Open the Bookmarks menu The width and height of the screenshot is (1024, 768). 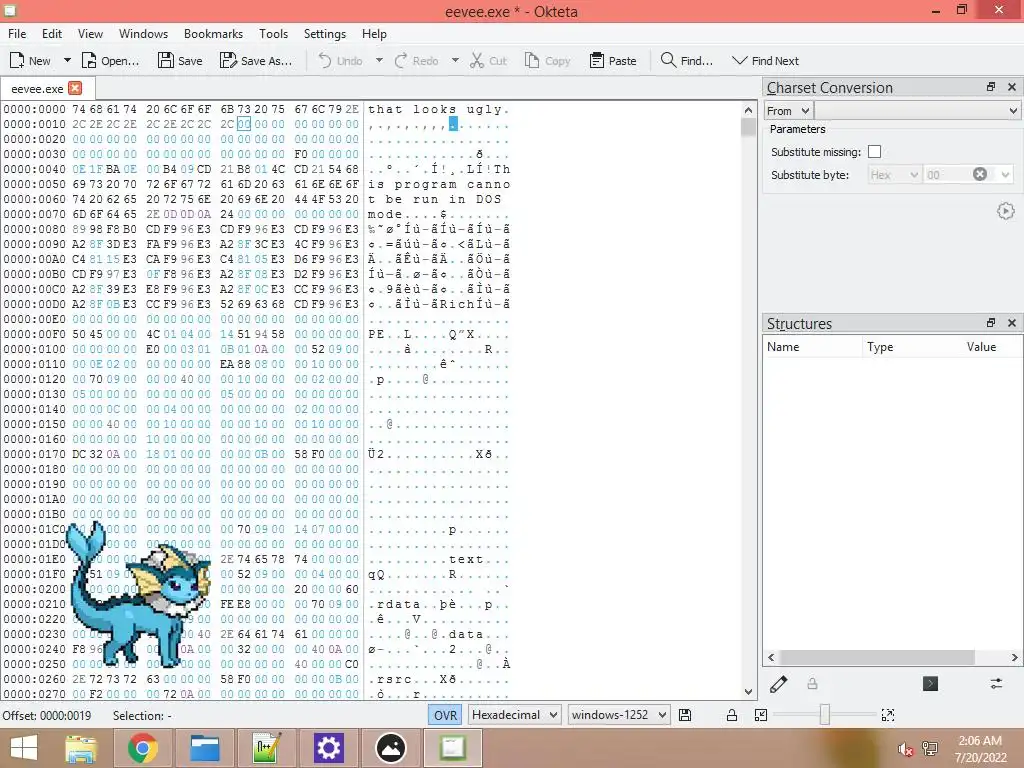coord(213,34)
